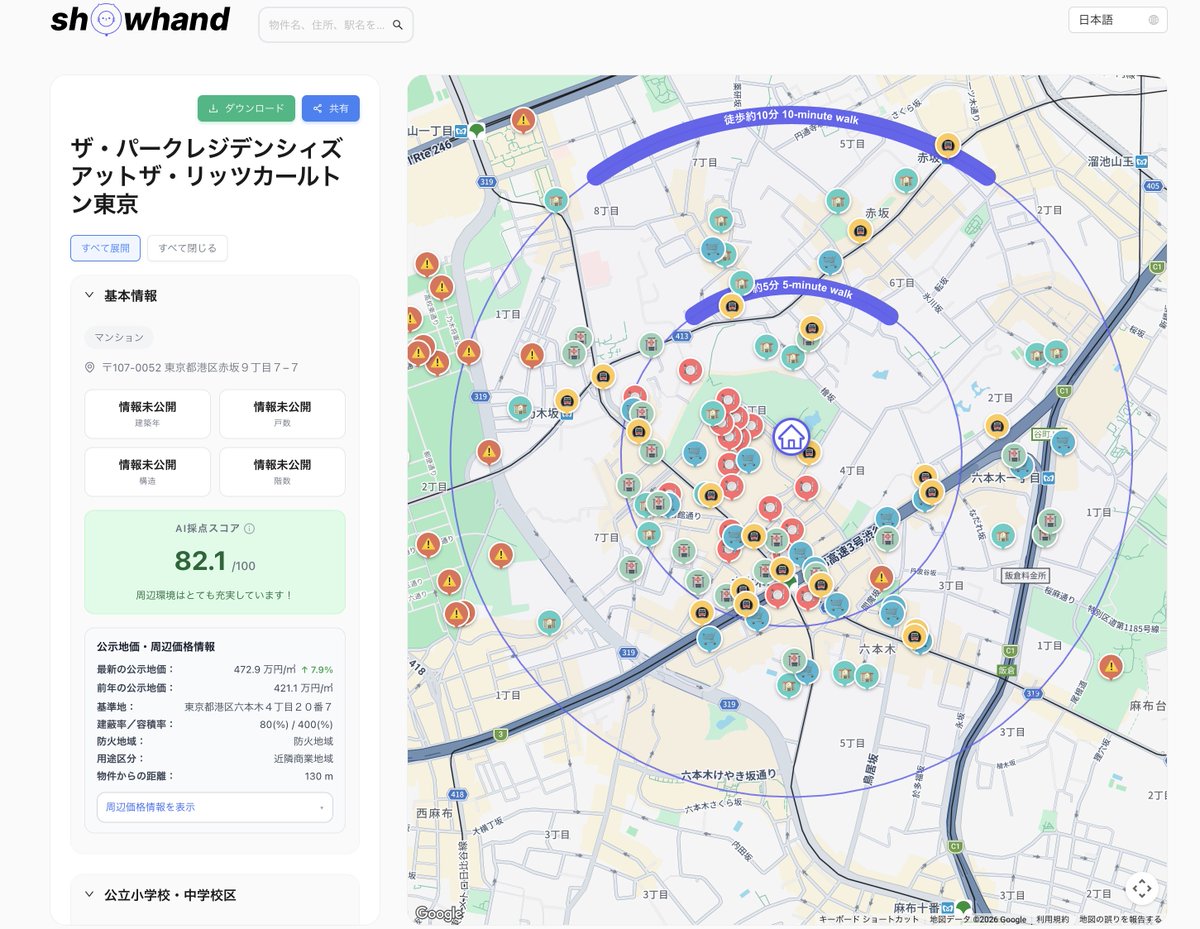Click the warning marker near 丹波谷坂
Screen dimensions: 1200x929
click(880, 578)
